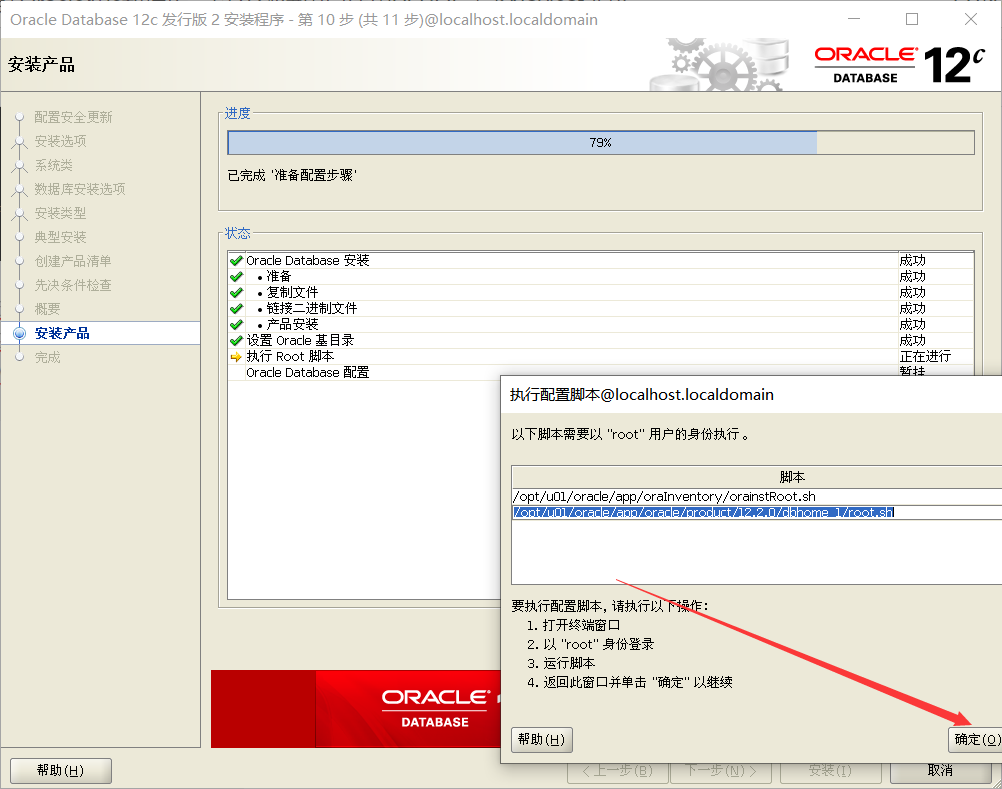Select the 安装选项 step

[x=60, y=141]
